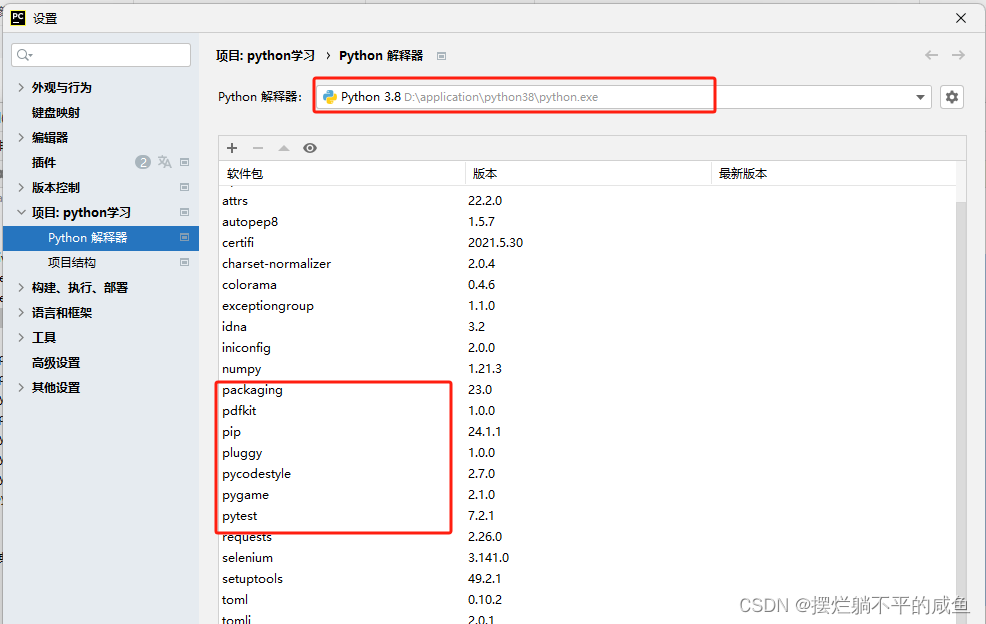Click the uninstall package minus icon

[258, 148]
